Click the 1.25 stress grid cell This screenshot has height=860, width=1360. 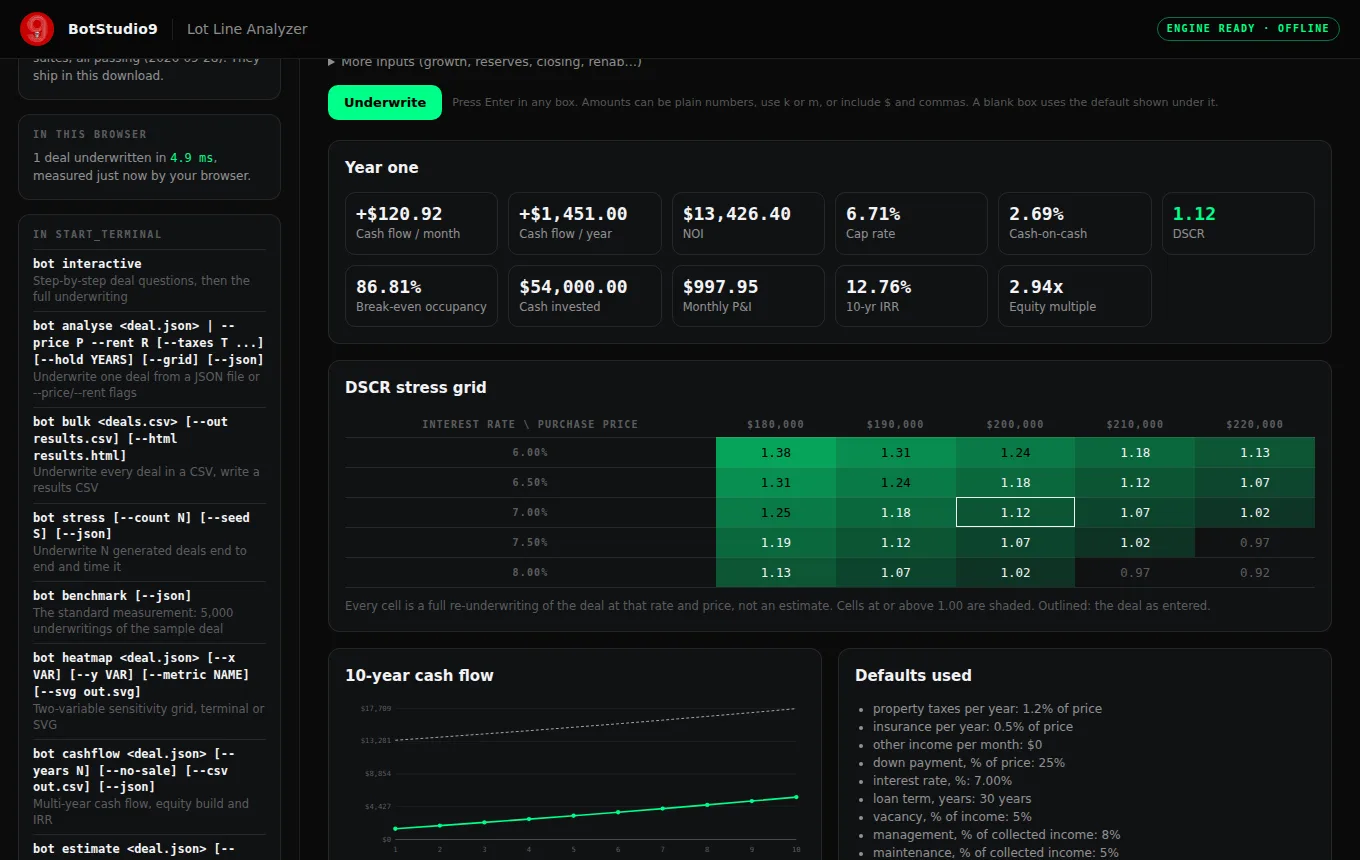pos(776,513)
